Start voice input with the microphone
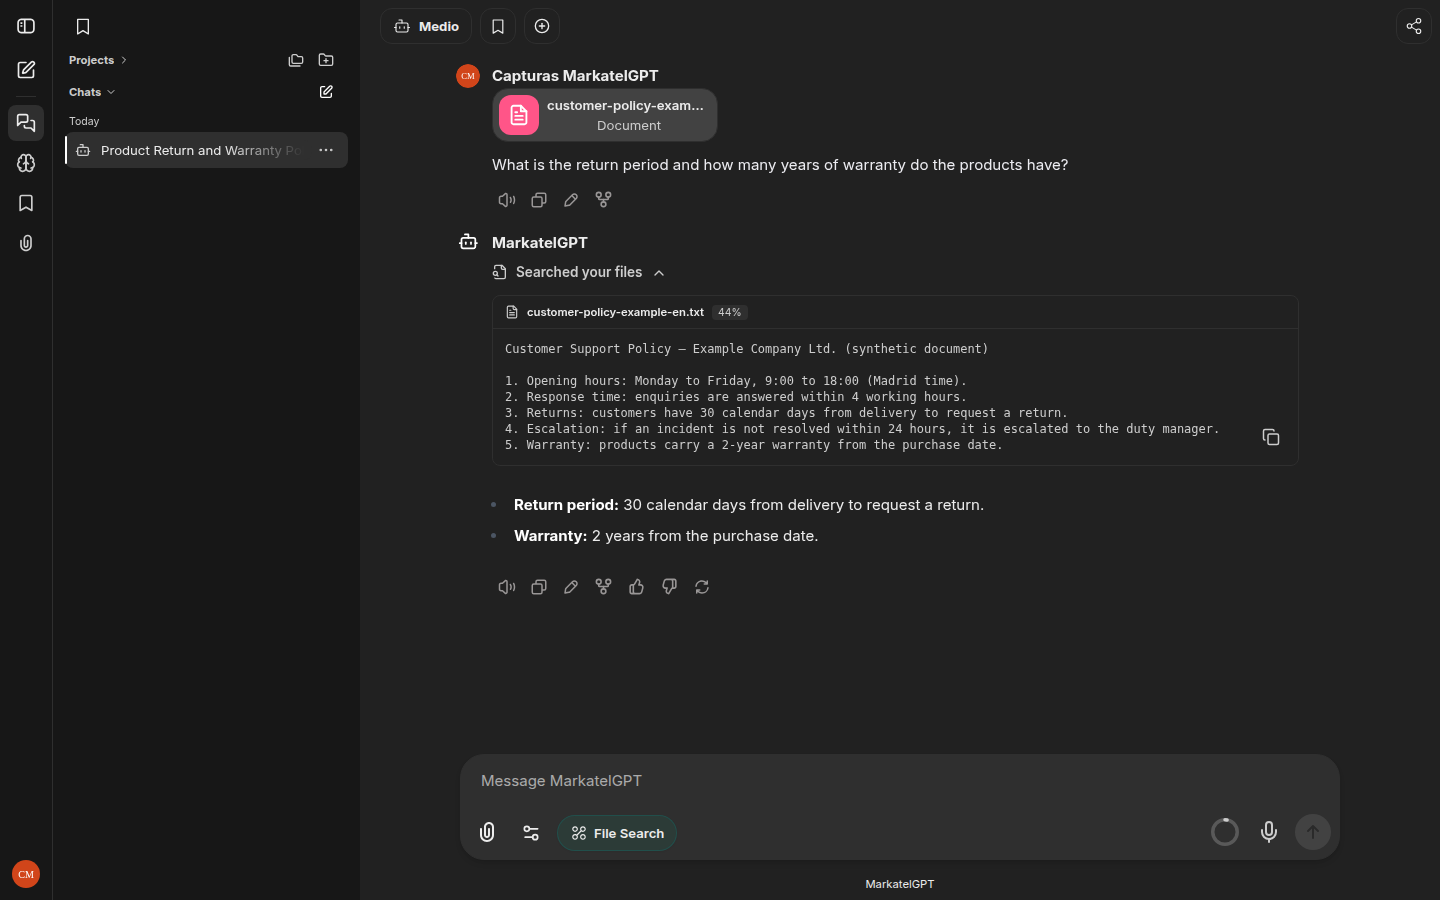 pos(1269,832)
